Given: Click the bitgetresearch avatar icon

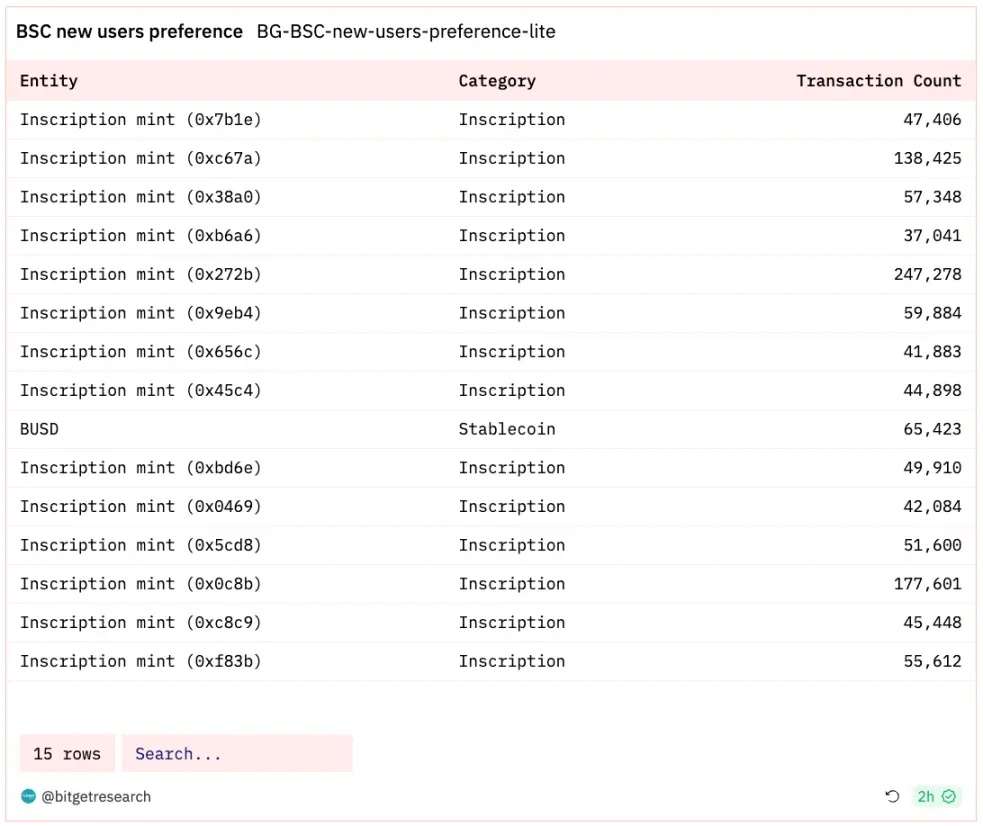Looking at the screenshot, I should pos(28,797).
